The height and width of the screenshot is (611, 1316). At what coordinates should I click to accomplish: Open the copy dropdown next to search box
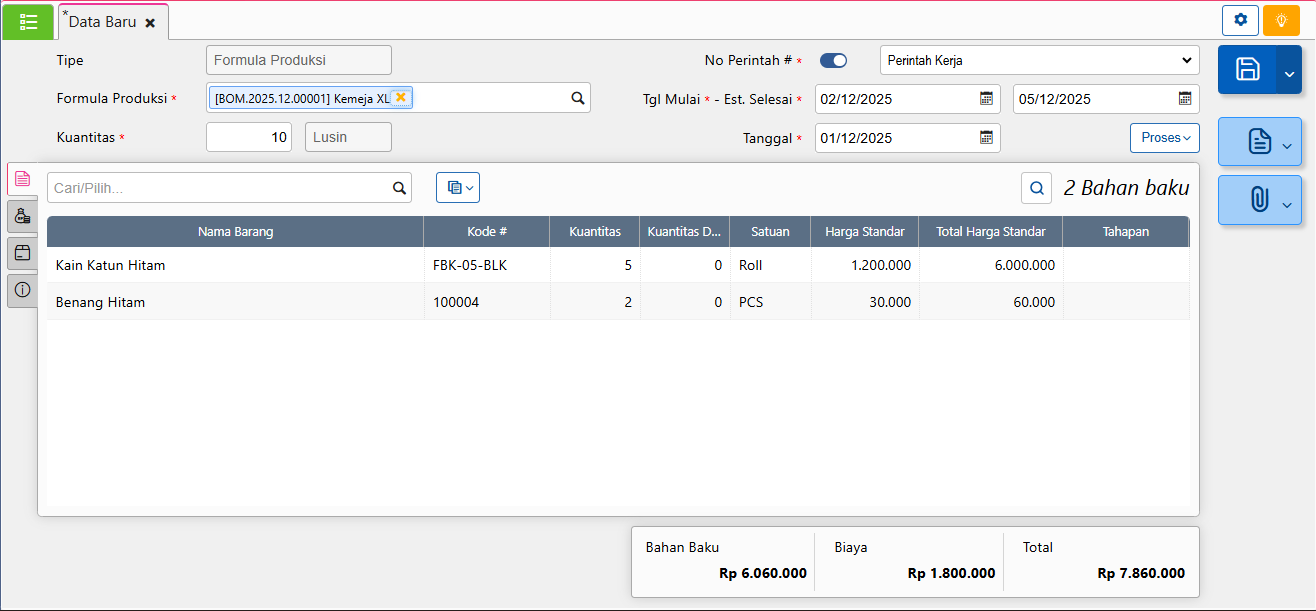458,187
